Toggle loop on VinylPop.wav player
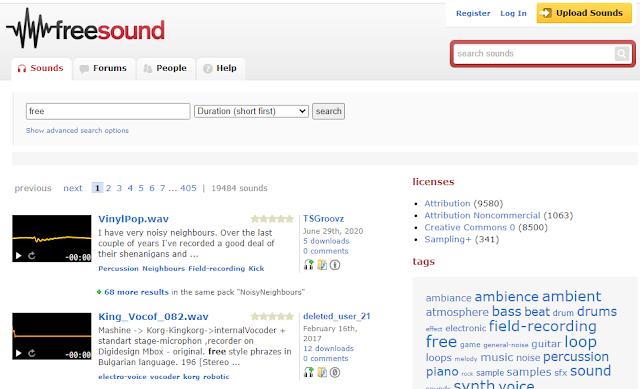This screenshot has height=389, width=640. click(32, 256)
